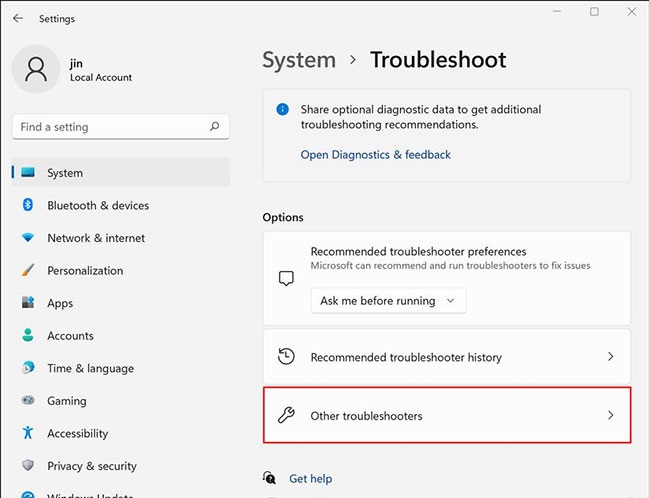649x498 pixels.
Task: Click the Local Account label
Action: [101, 77]
